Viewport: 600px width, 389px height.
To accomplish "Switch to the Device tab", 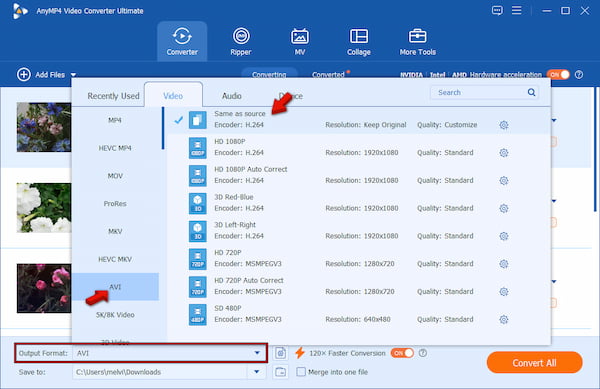I will [290, 96].
